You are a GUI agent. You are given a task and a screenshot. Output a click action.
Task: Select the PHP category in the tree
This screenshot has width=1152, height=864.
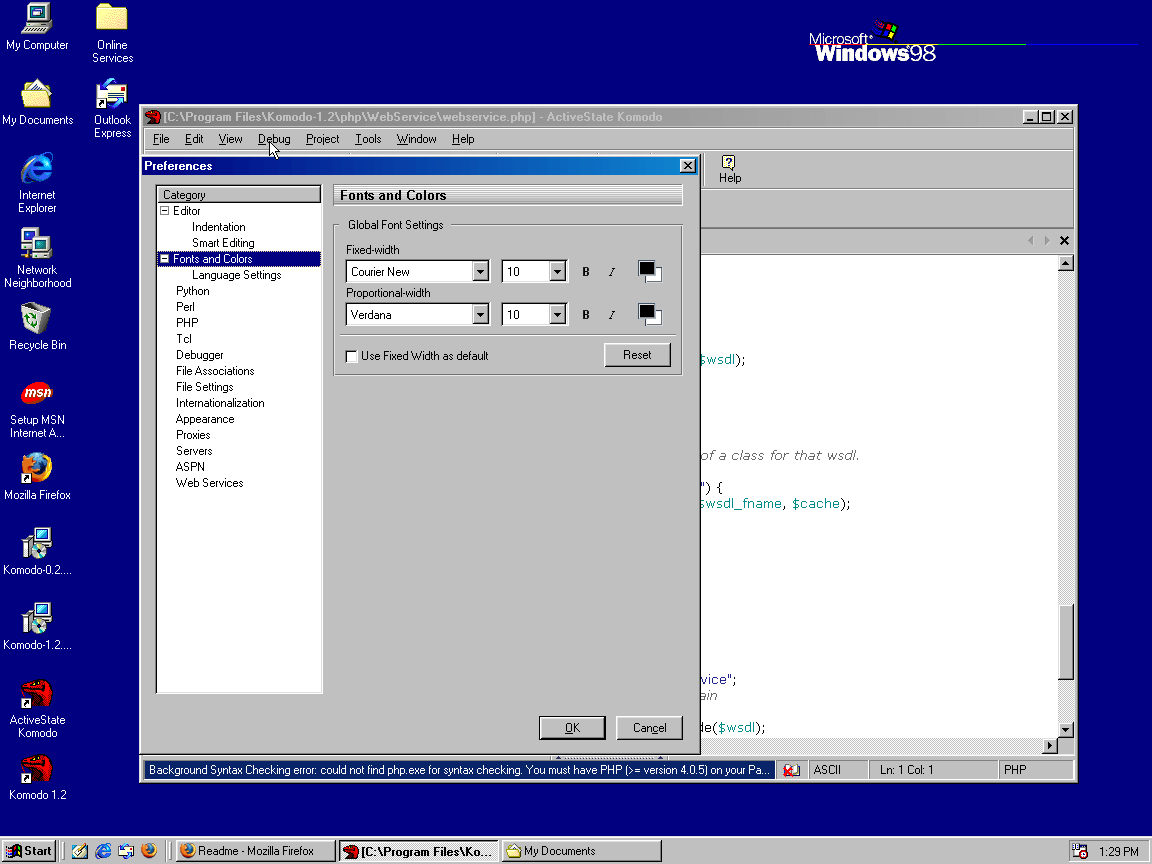tap(187, 323)
